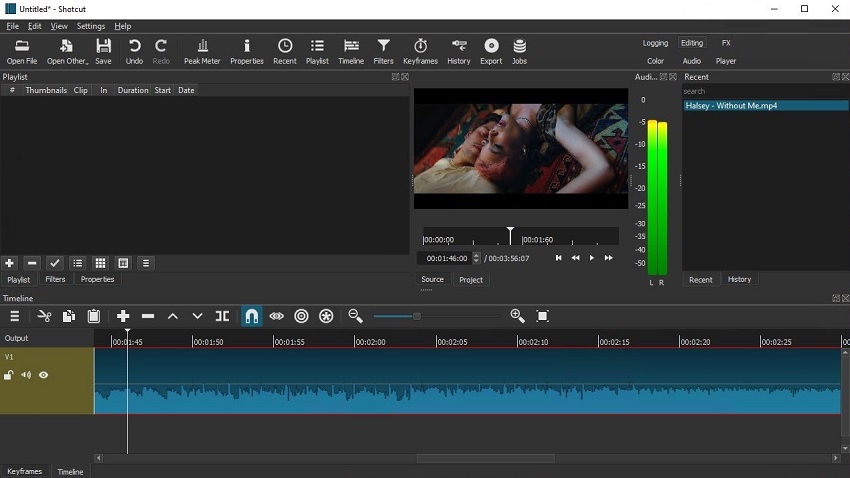
Task: Open the Filters panel from the toolbar
Action: [383, 50]
